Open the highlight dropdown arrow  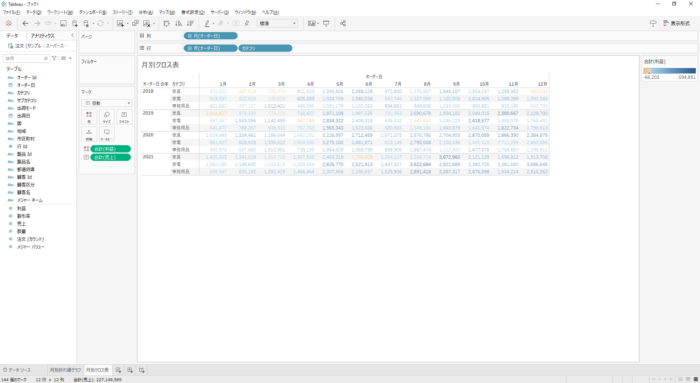coord(213,24)
